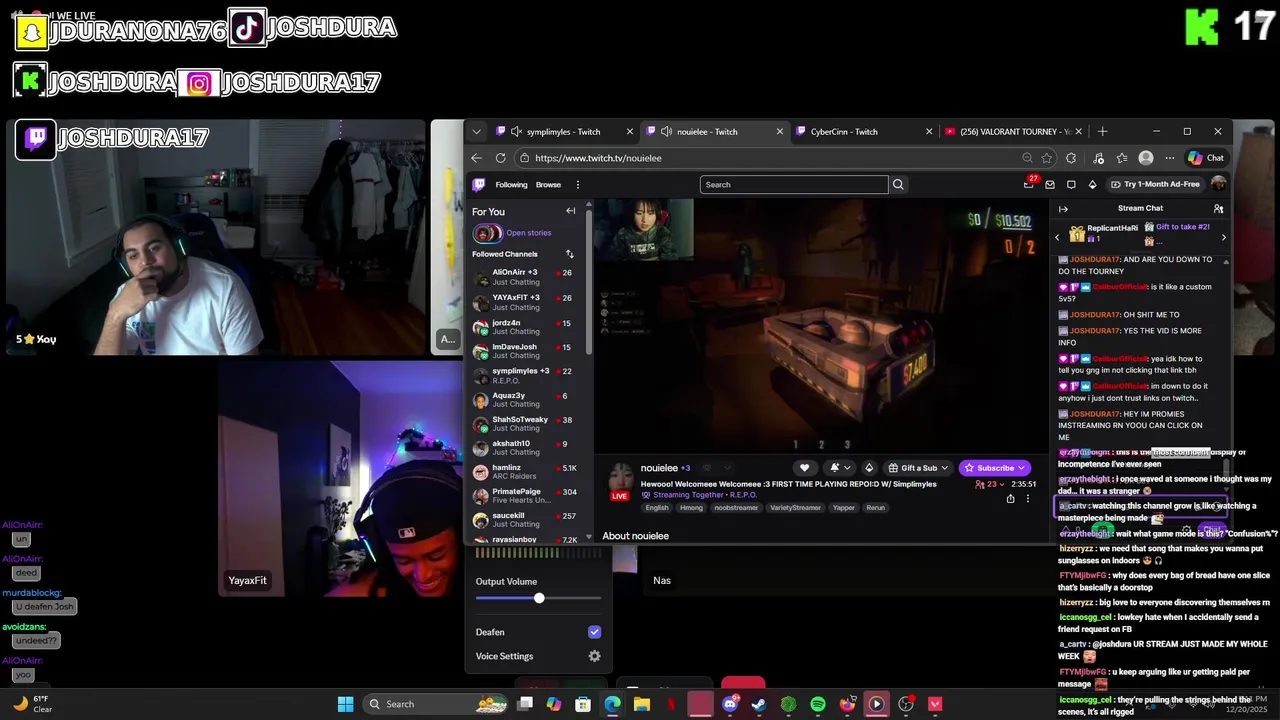Adjust the Output Volume slider

tap(538, 598)
